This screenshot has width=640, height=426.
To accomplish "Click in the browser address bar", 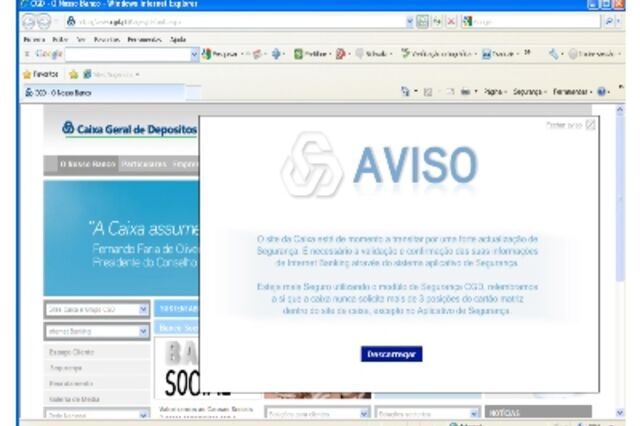I will 237,22.
